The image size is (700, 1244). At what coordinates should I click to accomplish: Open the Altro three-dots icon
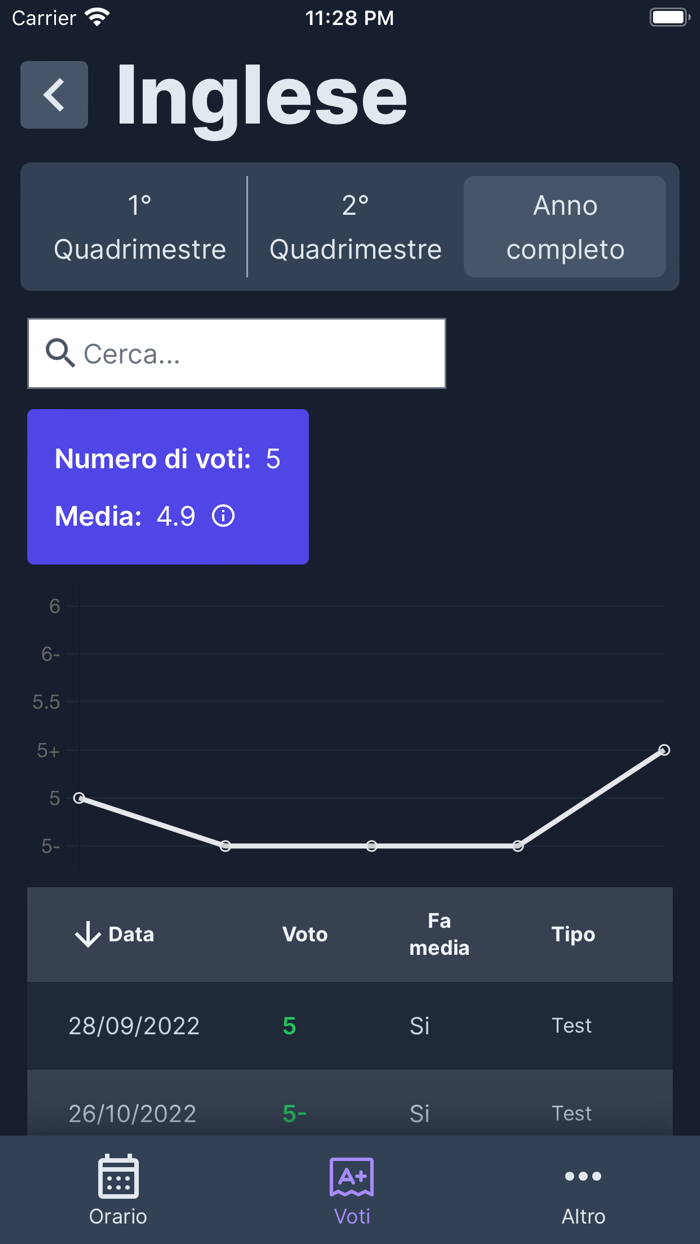(x=583, y=1177)
